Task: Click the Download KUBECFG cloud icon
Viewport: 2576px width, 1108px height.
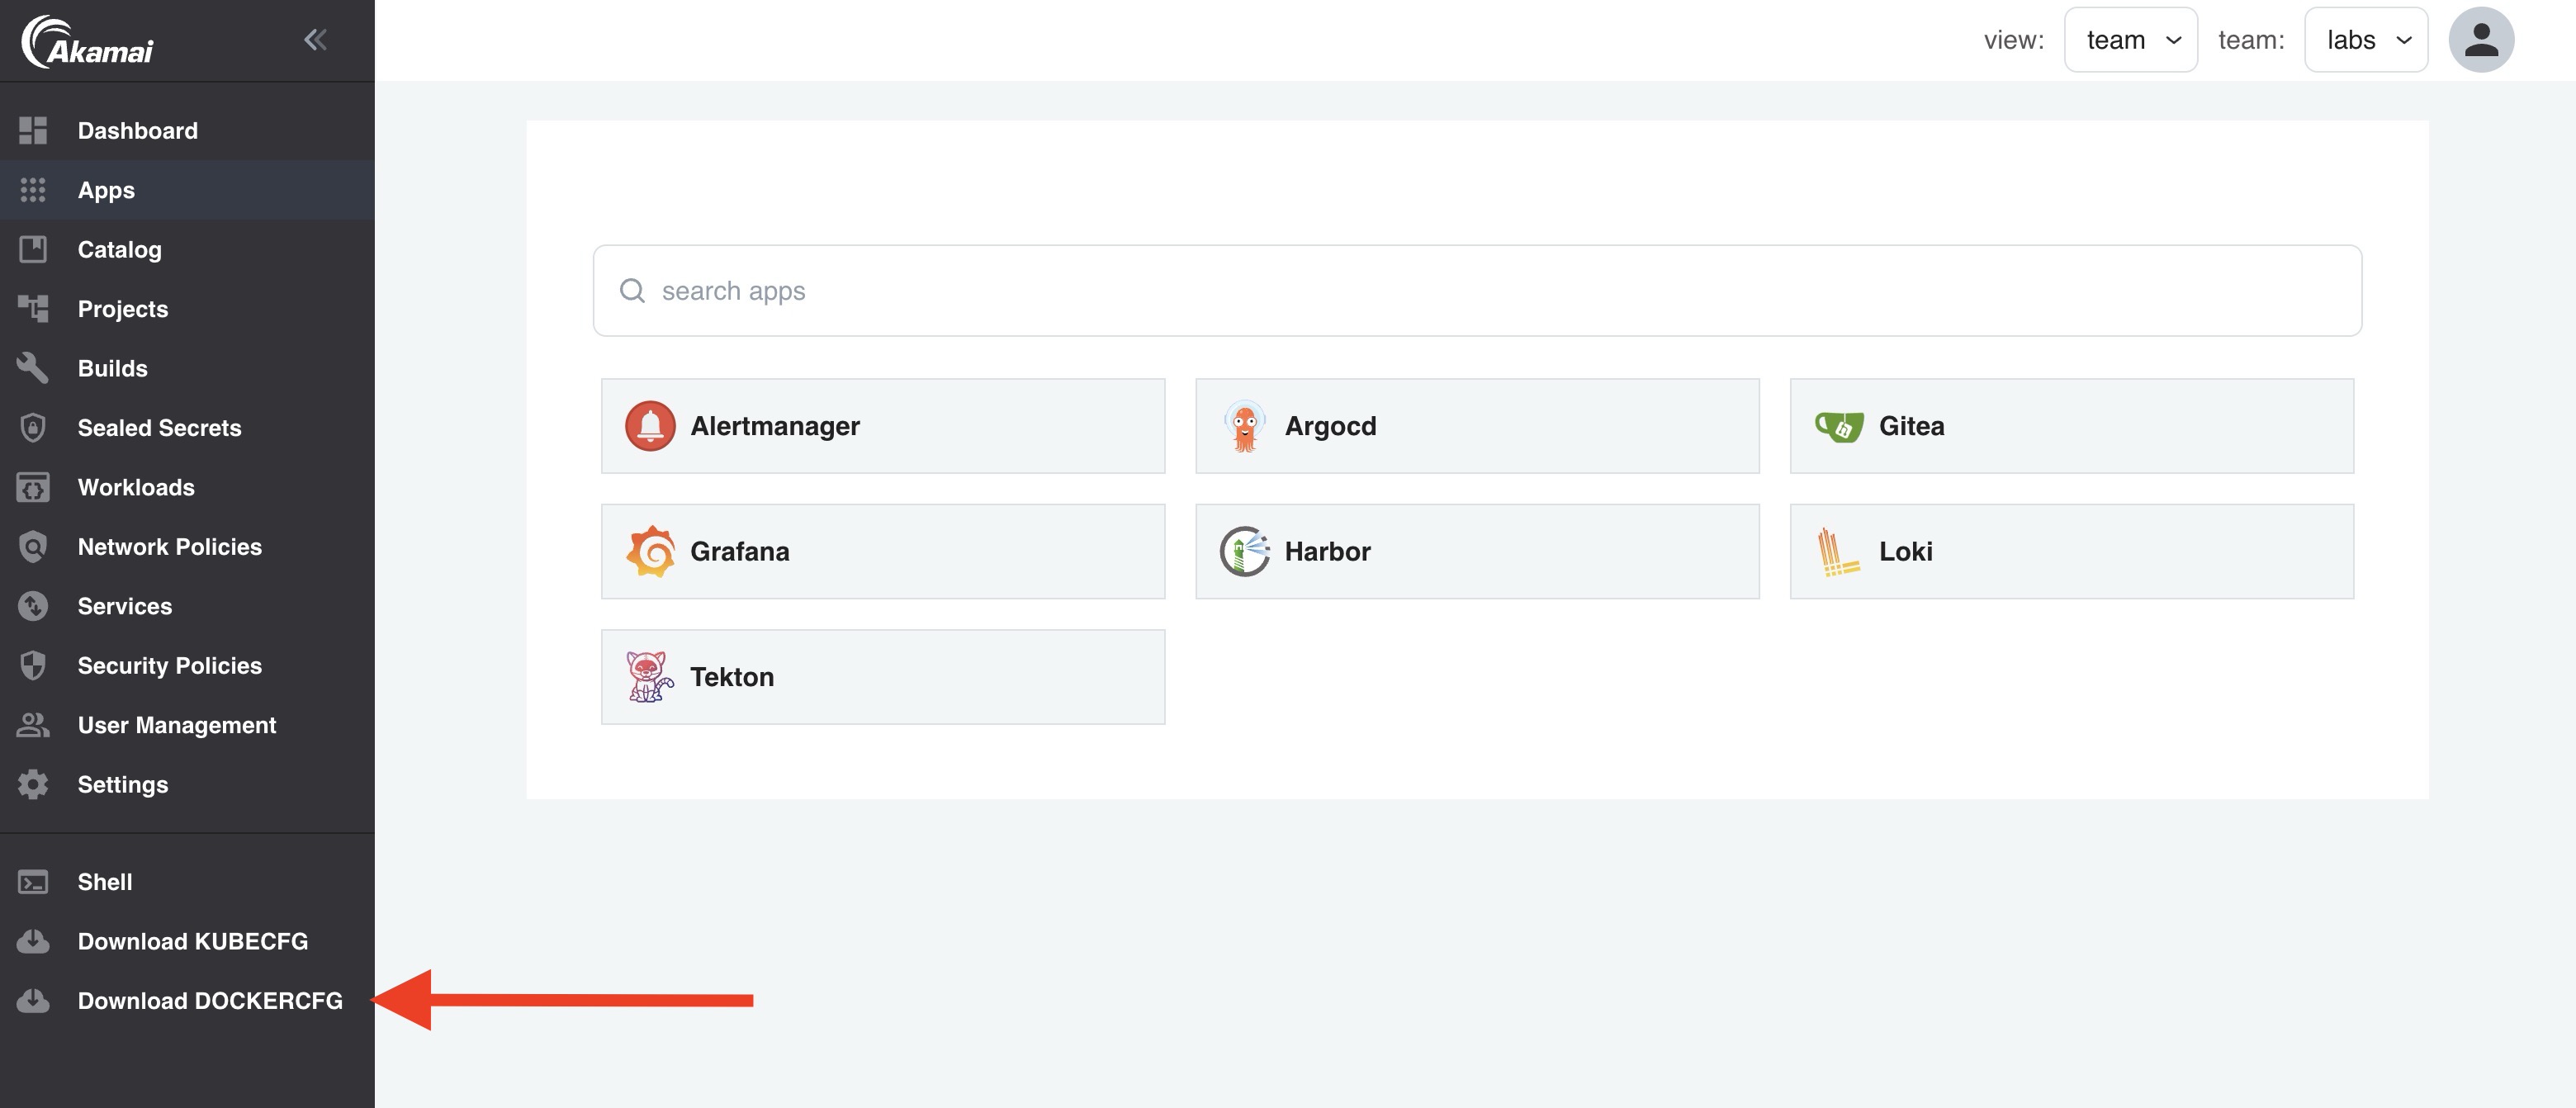Action: tap(33, 941)
